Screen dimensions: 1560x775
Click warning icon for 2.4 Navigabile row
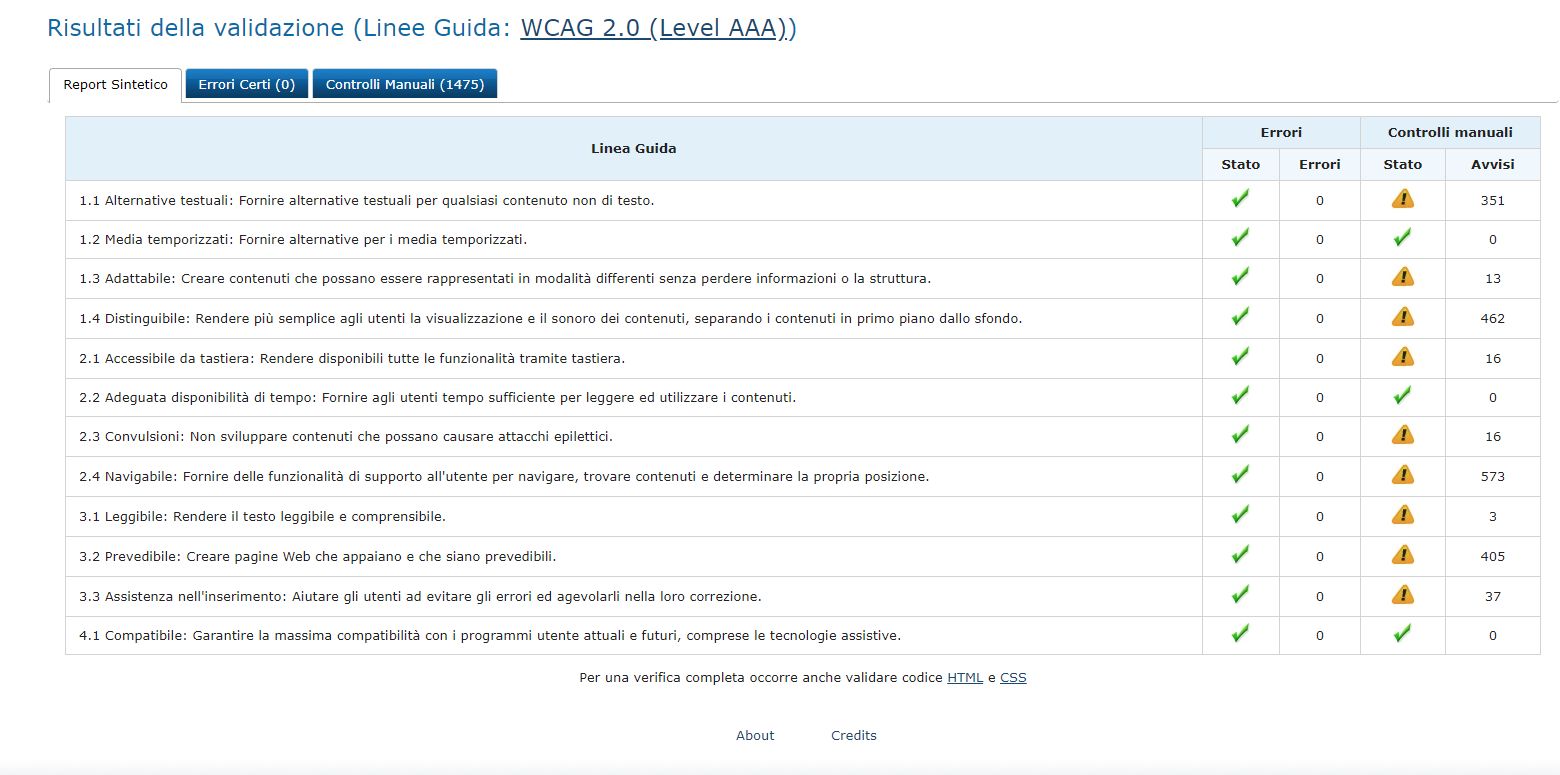(1402, 475)
